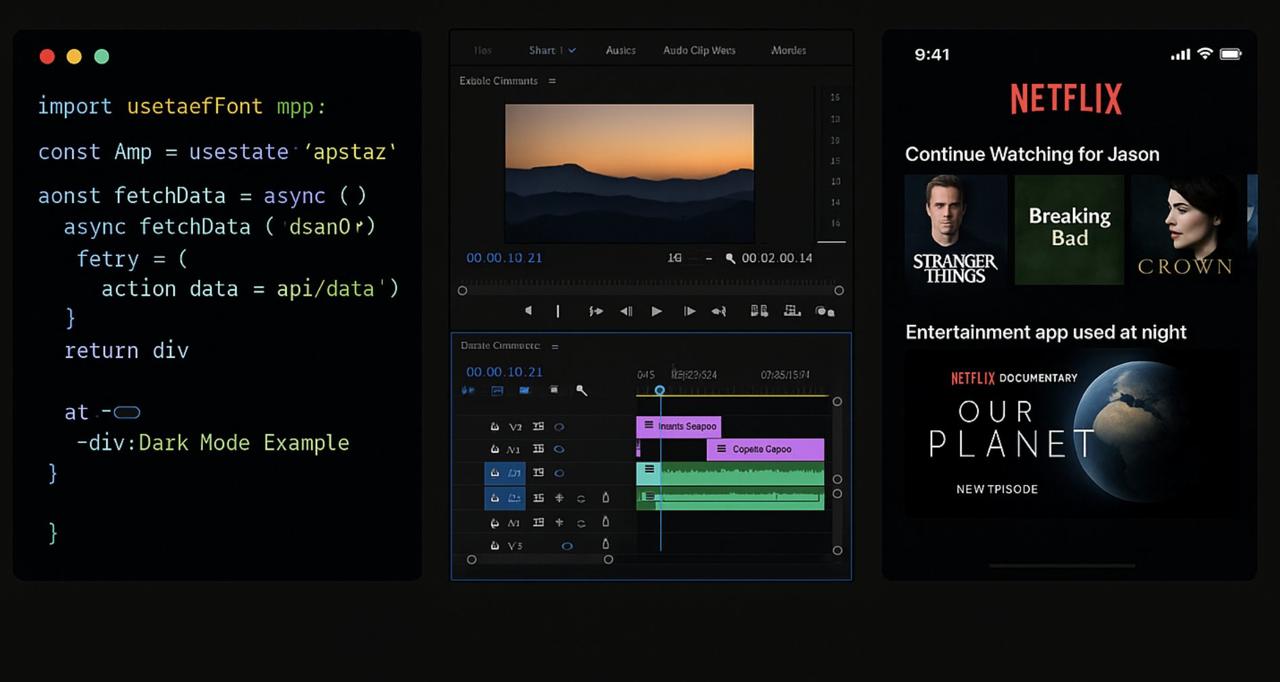
Task: Tap the red NETFLIX logo
Action: click(1066, 99)
